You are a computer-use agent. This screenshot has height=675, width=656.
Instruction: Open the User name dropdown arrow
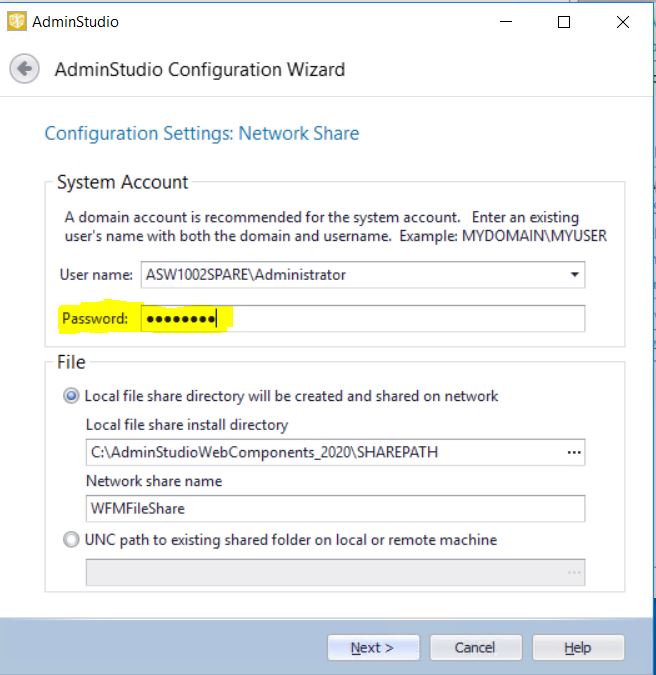[574, 275]
